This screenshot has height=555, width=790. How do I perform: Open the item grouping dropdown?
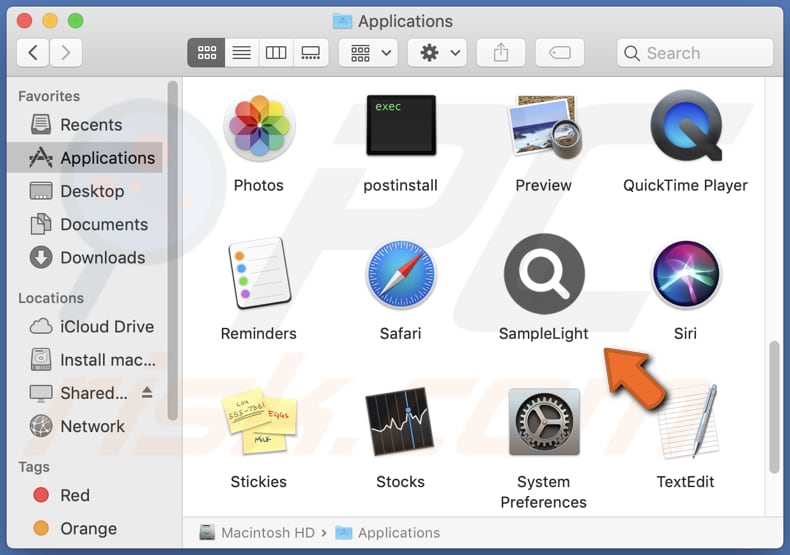tap(372, 53)
